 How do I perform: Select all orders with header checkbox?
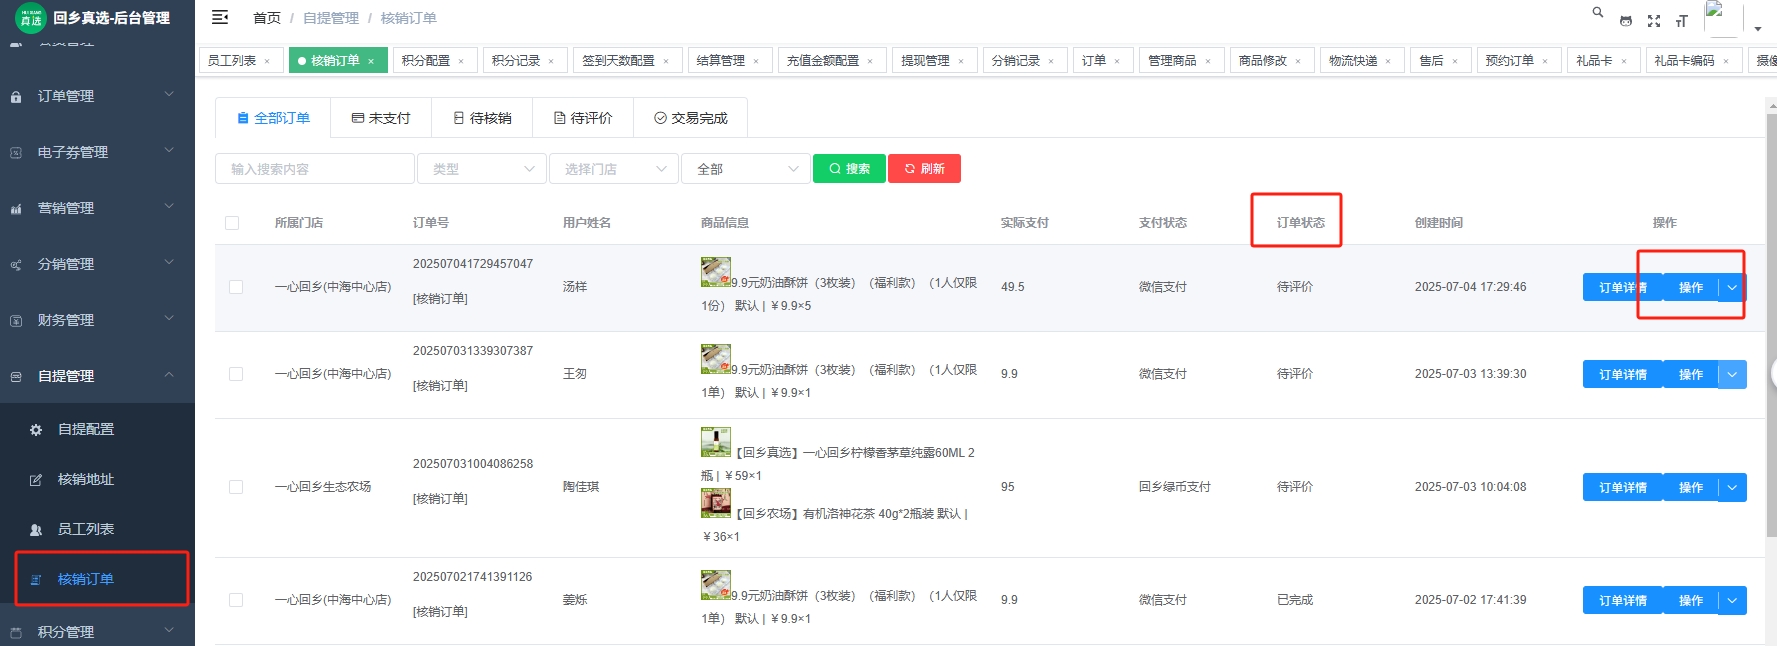[x=232, y=223]
